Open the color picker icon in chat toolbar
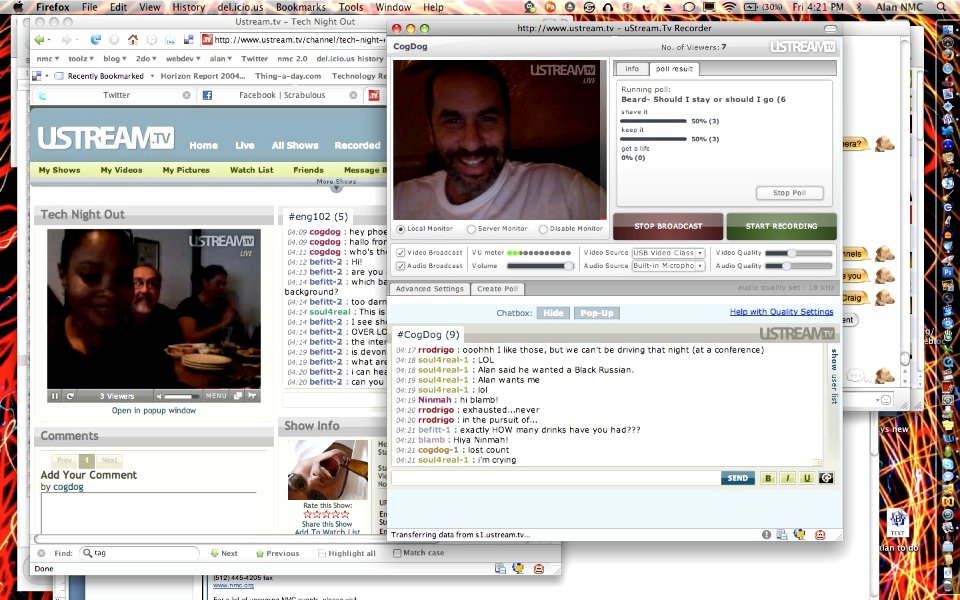The width and height of the screenshot is (960, 600). 826,478
